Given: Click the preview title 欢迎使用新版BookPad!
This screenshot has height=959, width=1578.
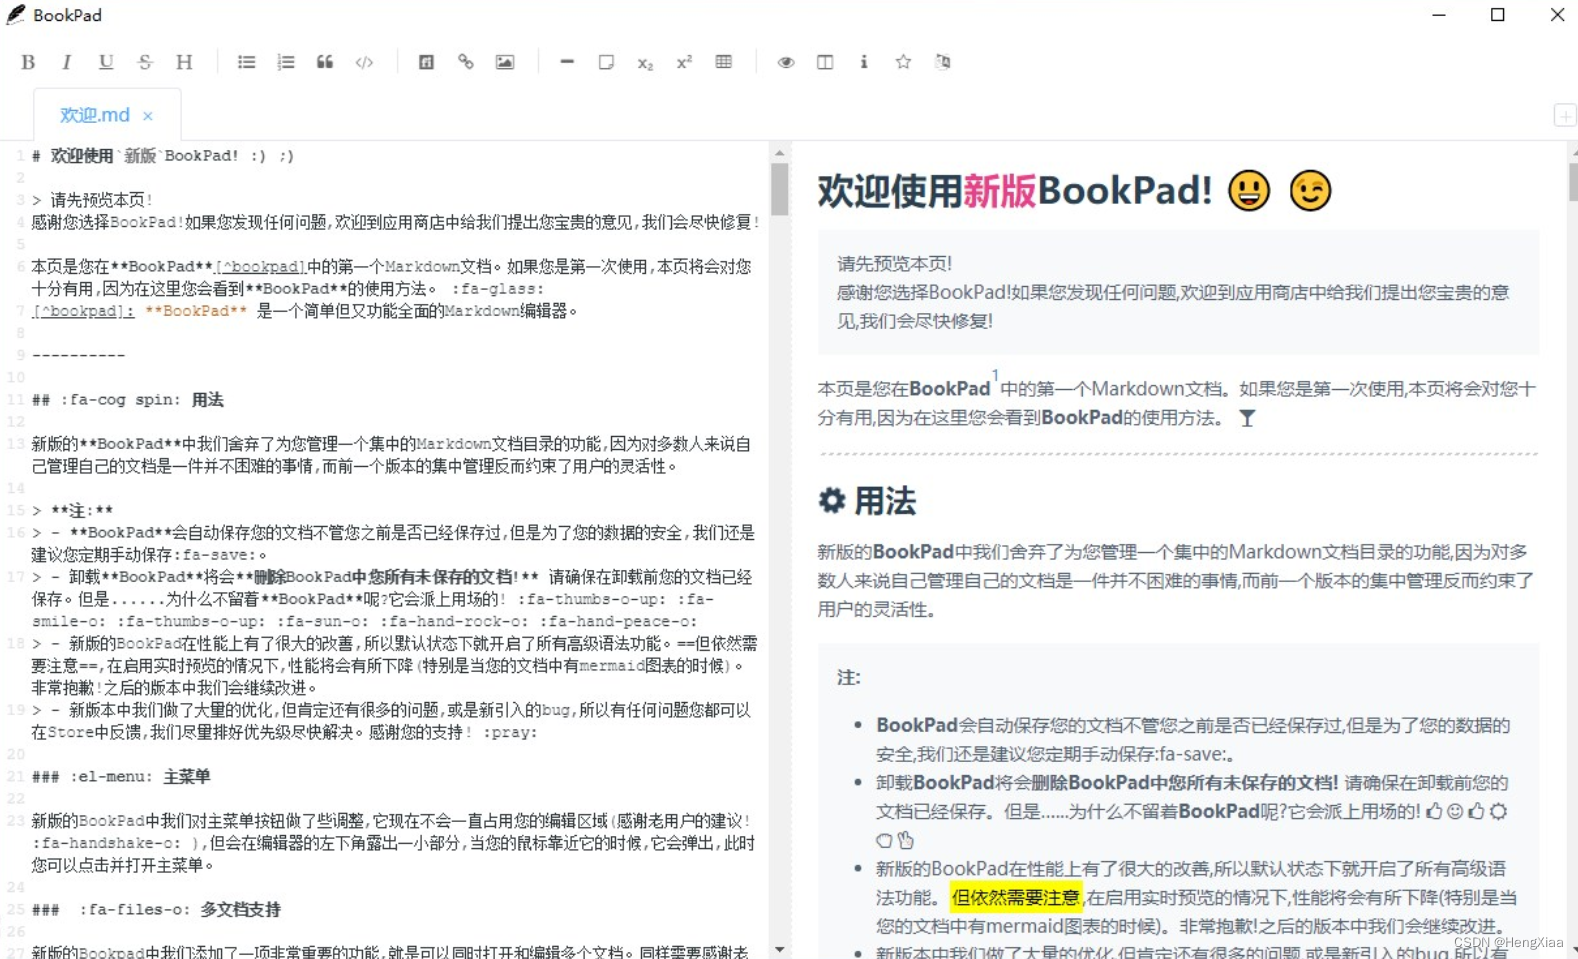Looking at the screenshot, I should click(1015, 190).
